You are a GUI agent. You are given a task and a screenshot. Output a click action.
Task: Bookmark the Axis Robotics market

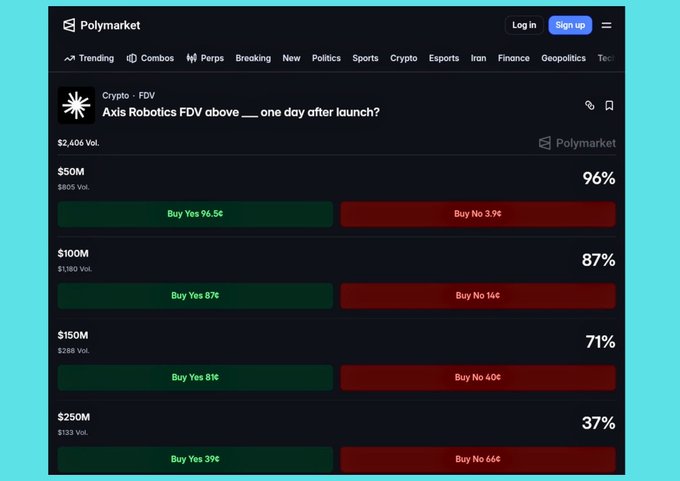tap(609, 105)
